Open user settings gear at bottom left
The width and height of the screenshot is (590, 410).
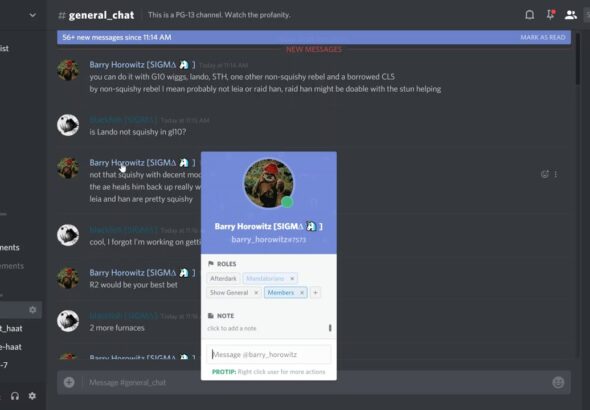click(x=32, y=396)
